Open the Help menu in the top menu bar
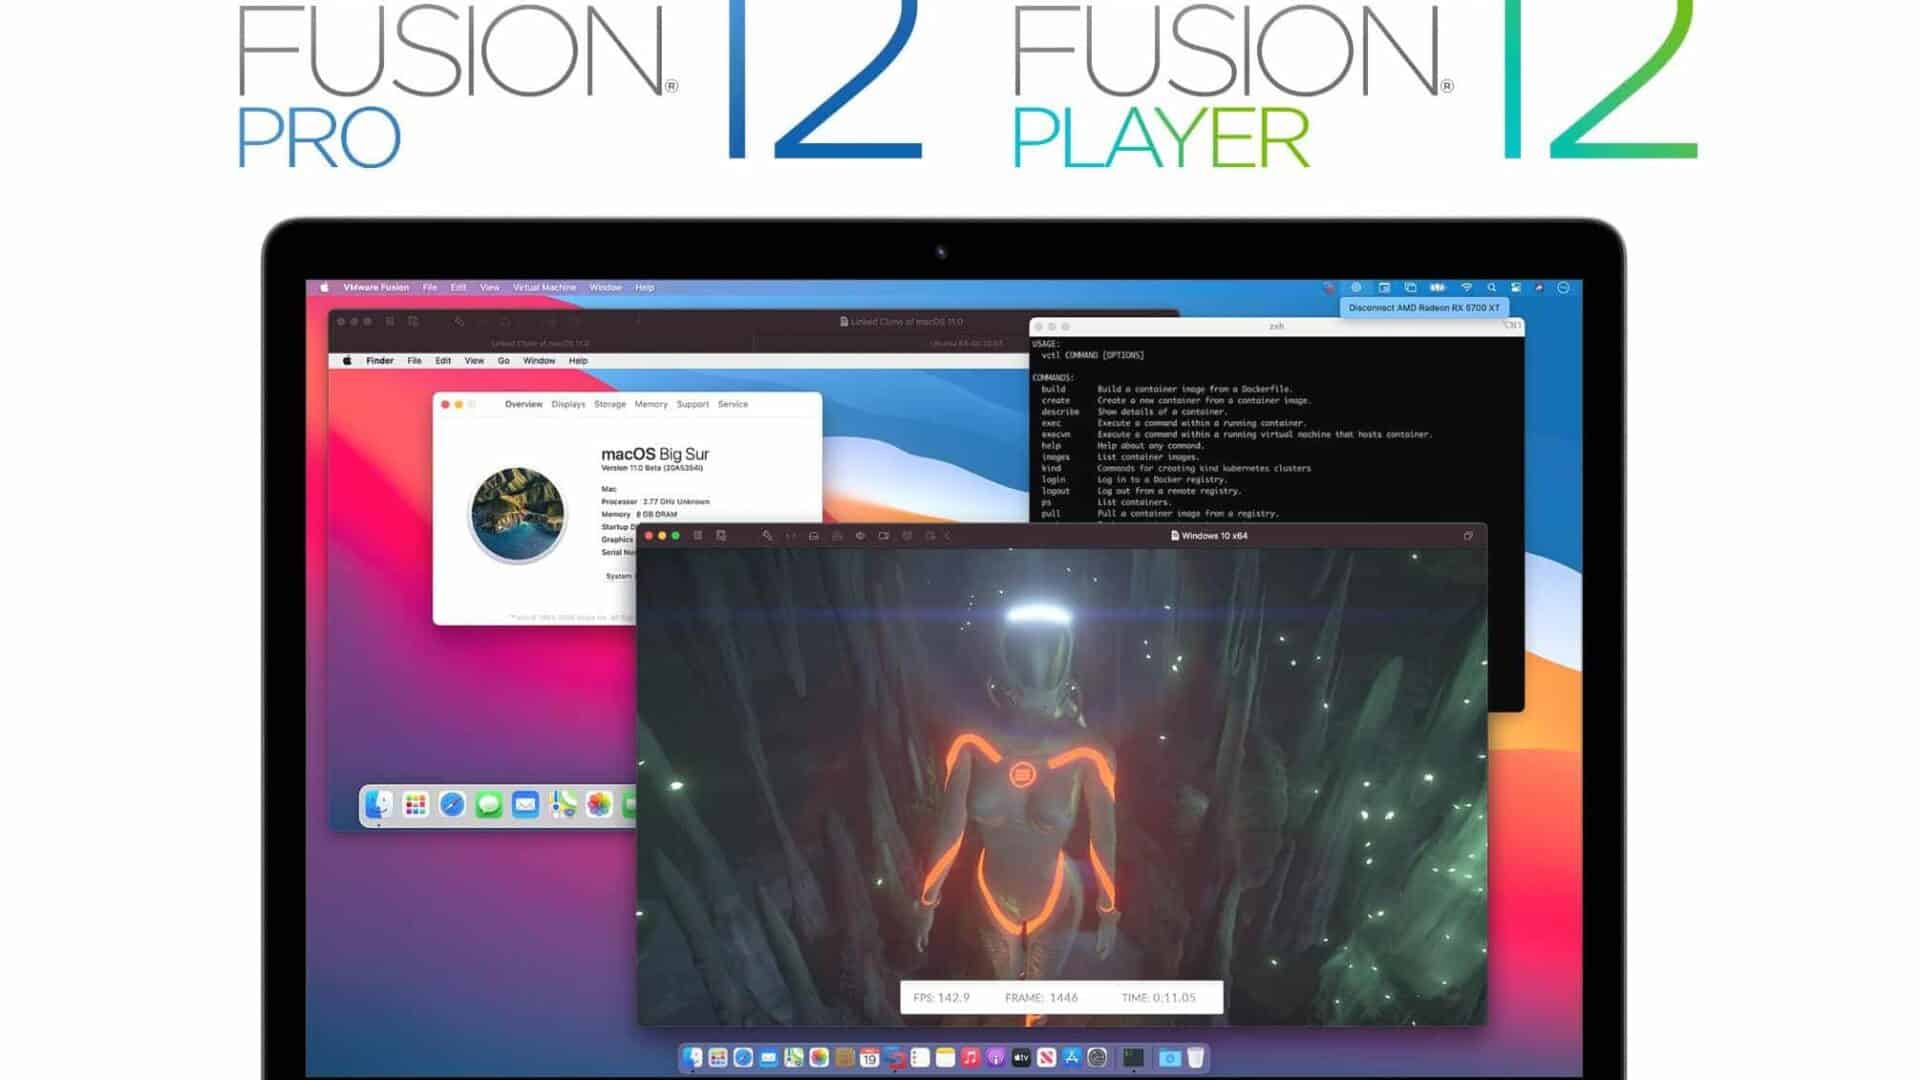The image size is (1920, 1080). (644, 287)
